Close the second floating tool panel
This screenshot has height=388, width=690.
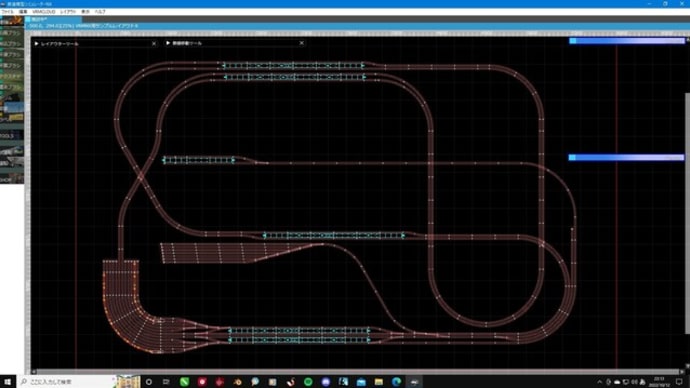pyautogui.click(x=301, y=43)
